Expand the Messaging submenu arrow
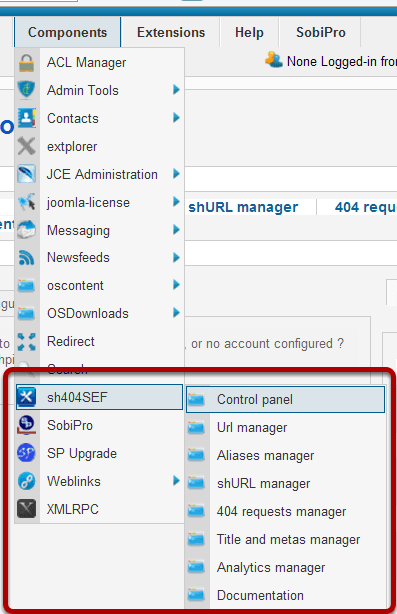The width and height of the screenshot is (397, 614). click(176, 229)
